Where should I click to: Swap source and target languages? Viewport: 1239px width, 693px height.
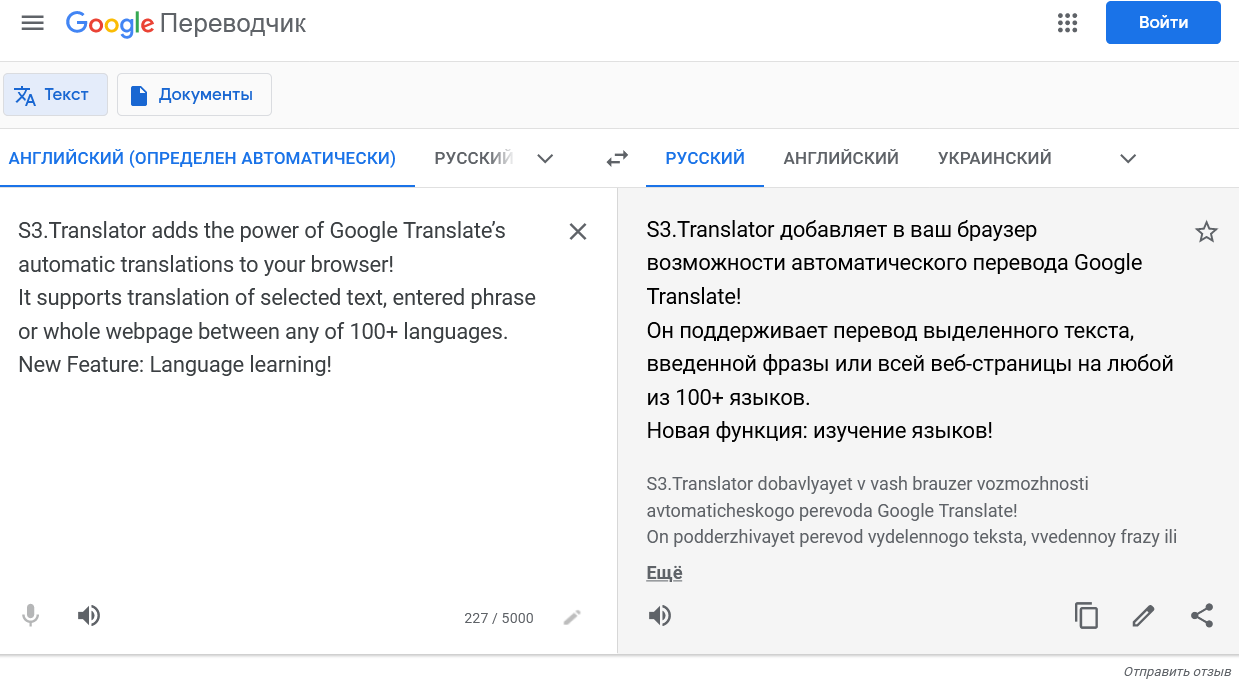click(617, 158)
